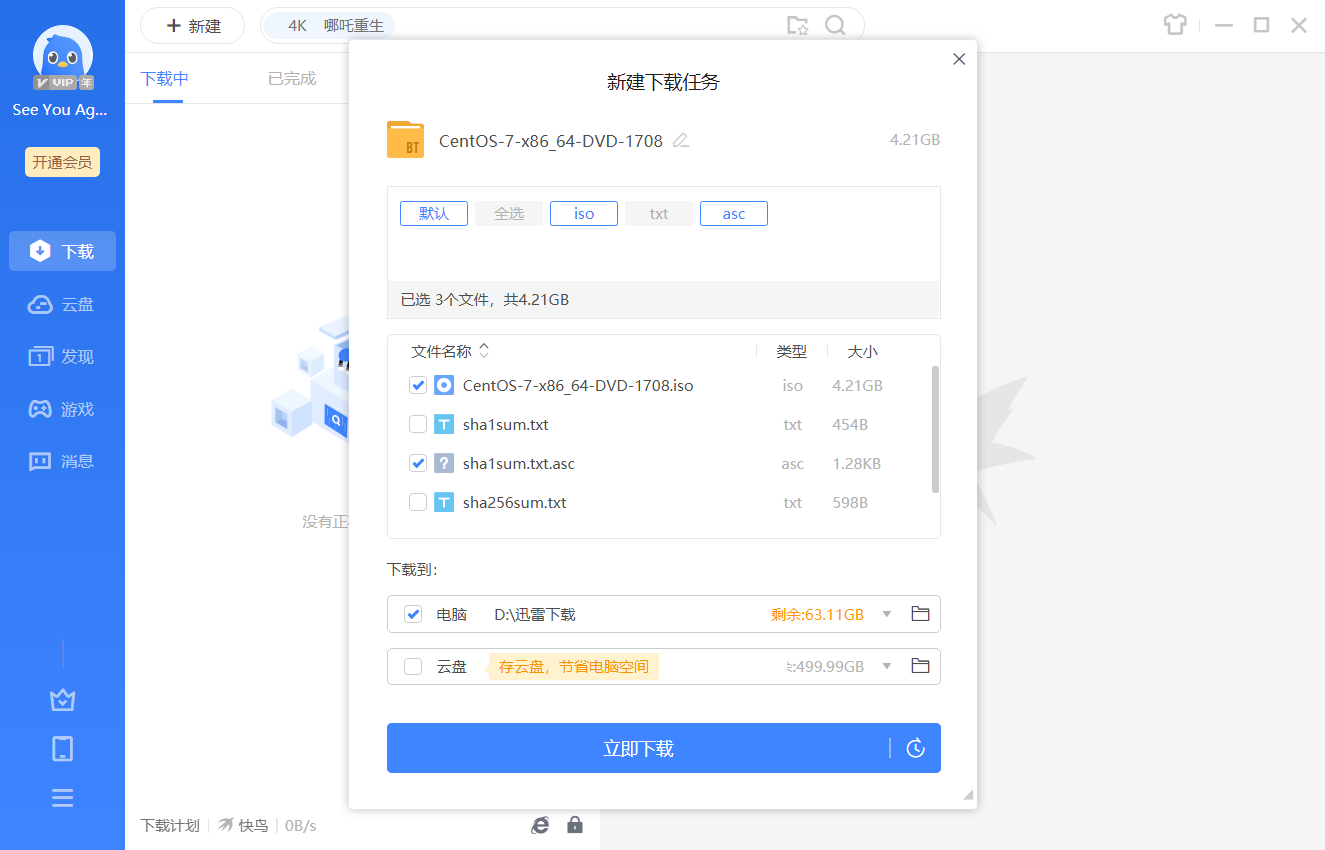Click the favorites folder star icon
This screenshot has height=850, width=1325.
[x=797, y=26]
